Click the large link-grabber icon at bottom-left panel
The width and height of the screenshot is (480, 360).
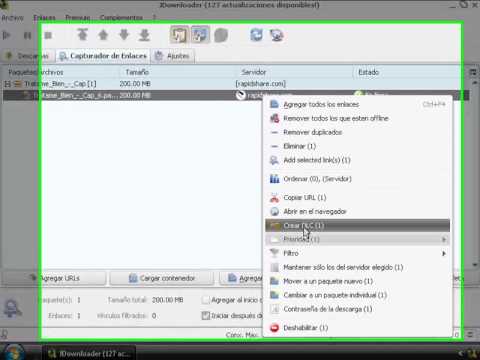[x=12, y=308]
